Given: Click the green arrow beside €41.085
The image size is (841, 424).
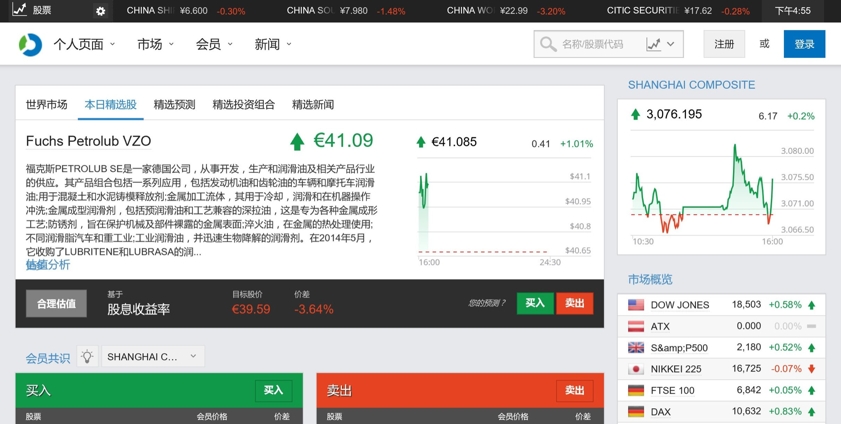Looking at the screenshot, I should point(421,142).
